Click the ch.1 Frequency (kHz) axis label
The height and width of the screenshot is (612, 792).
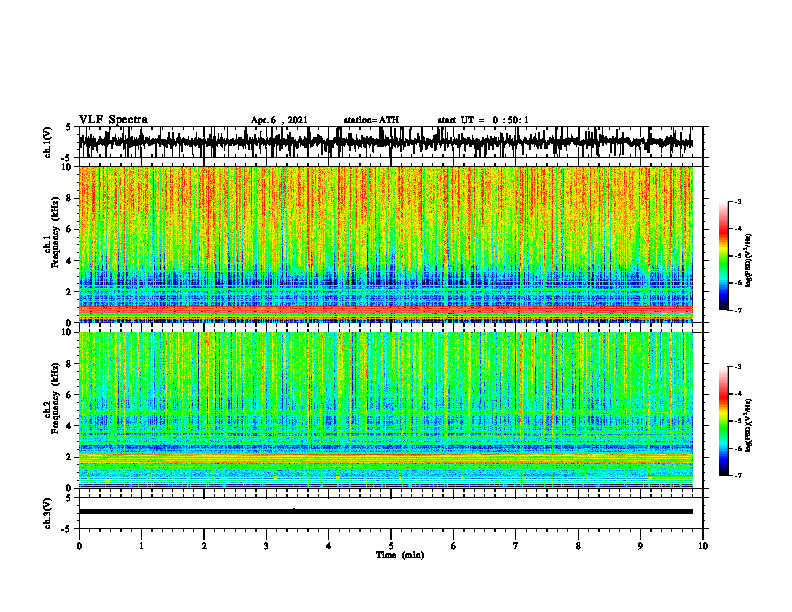(x=52, y=231)
